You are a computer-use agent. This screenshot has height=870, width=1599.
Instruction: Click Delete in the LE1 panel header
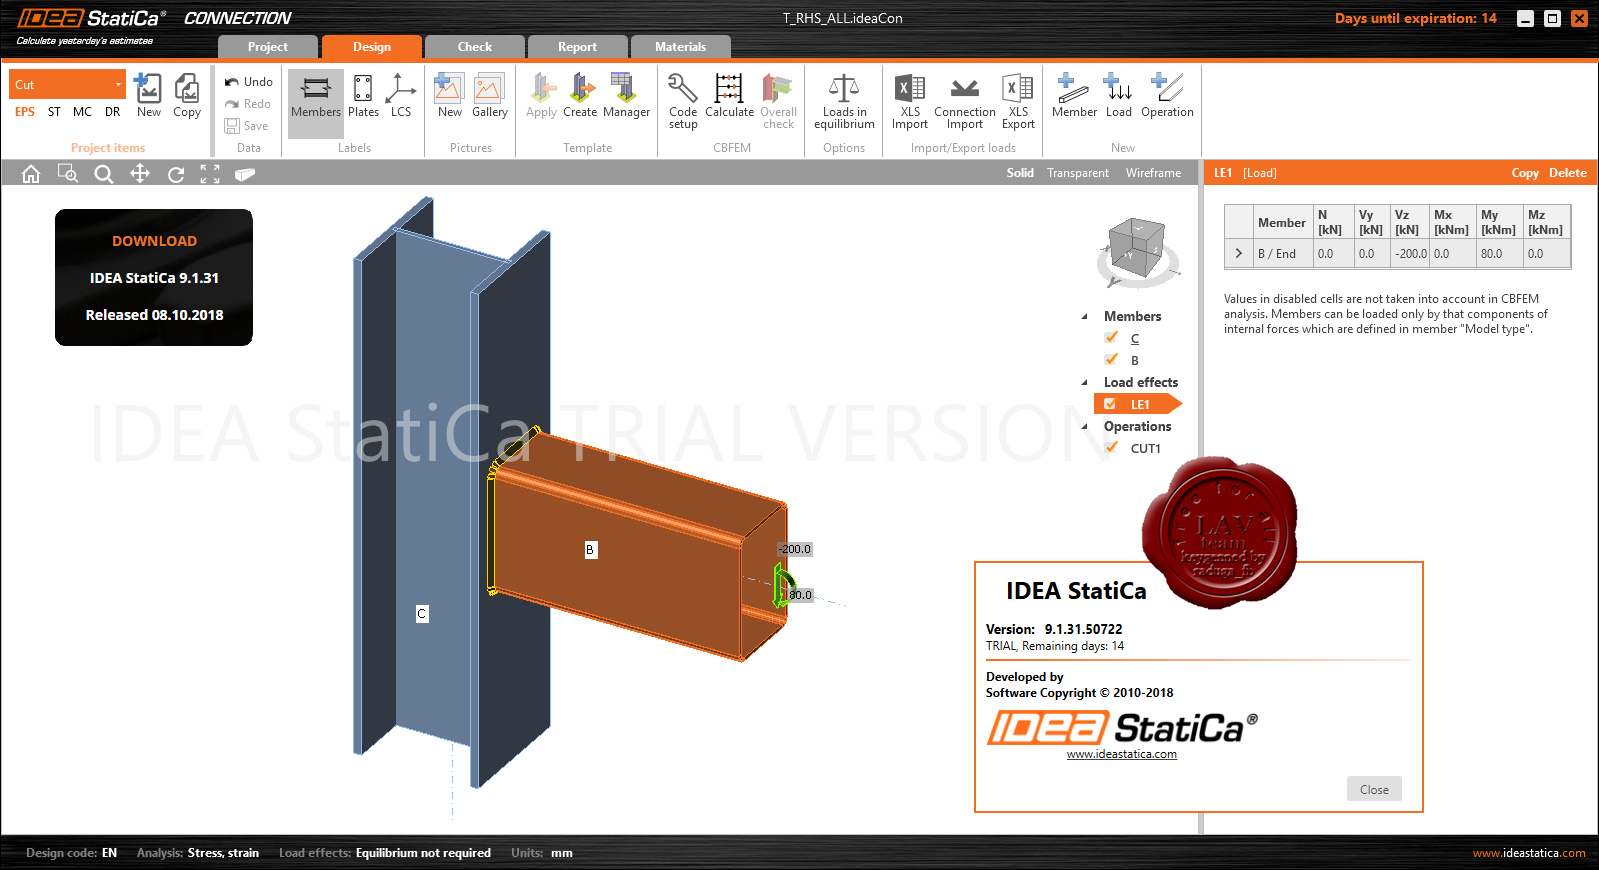coord(1568,173)
